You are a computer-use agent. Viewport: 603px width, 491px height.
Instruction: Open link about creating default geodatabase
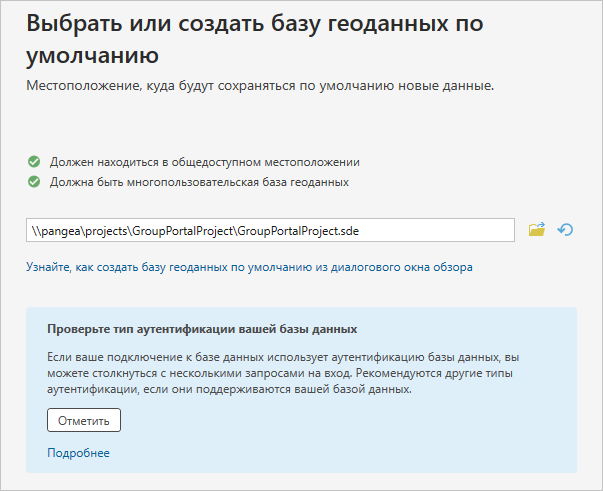(x=249, y=267)
